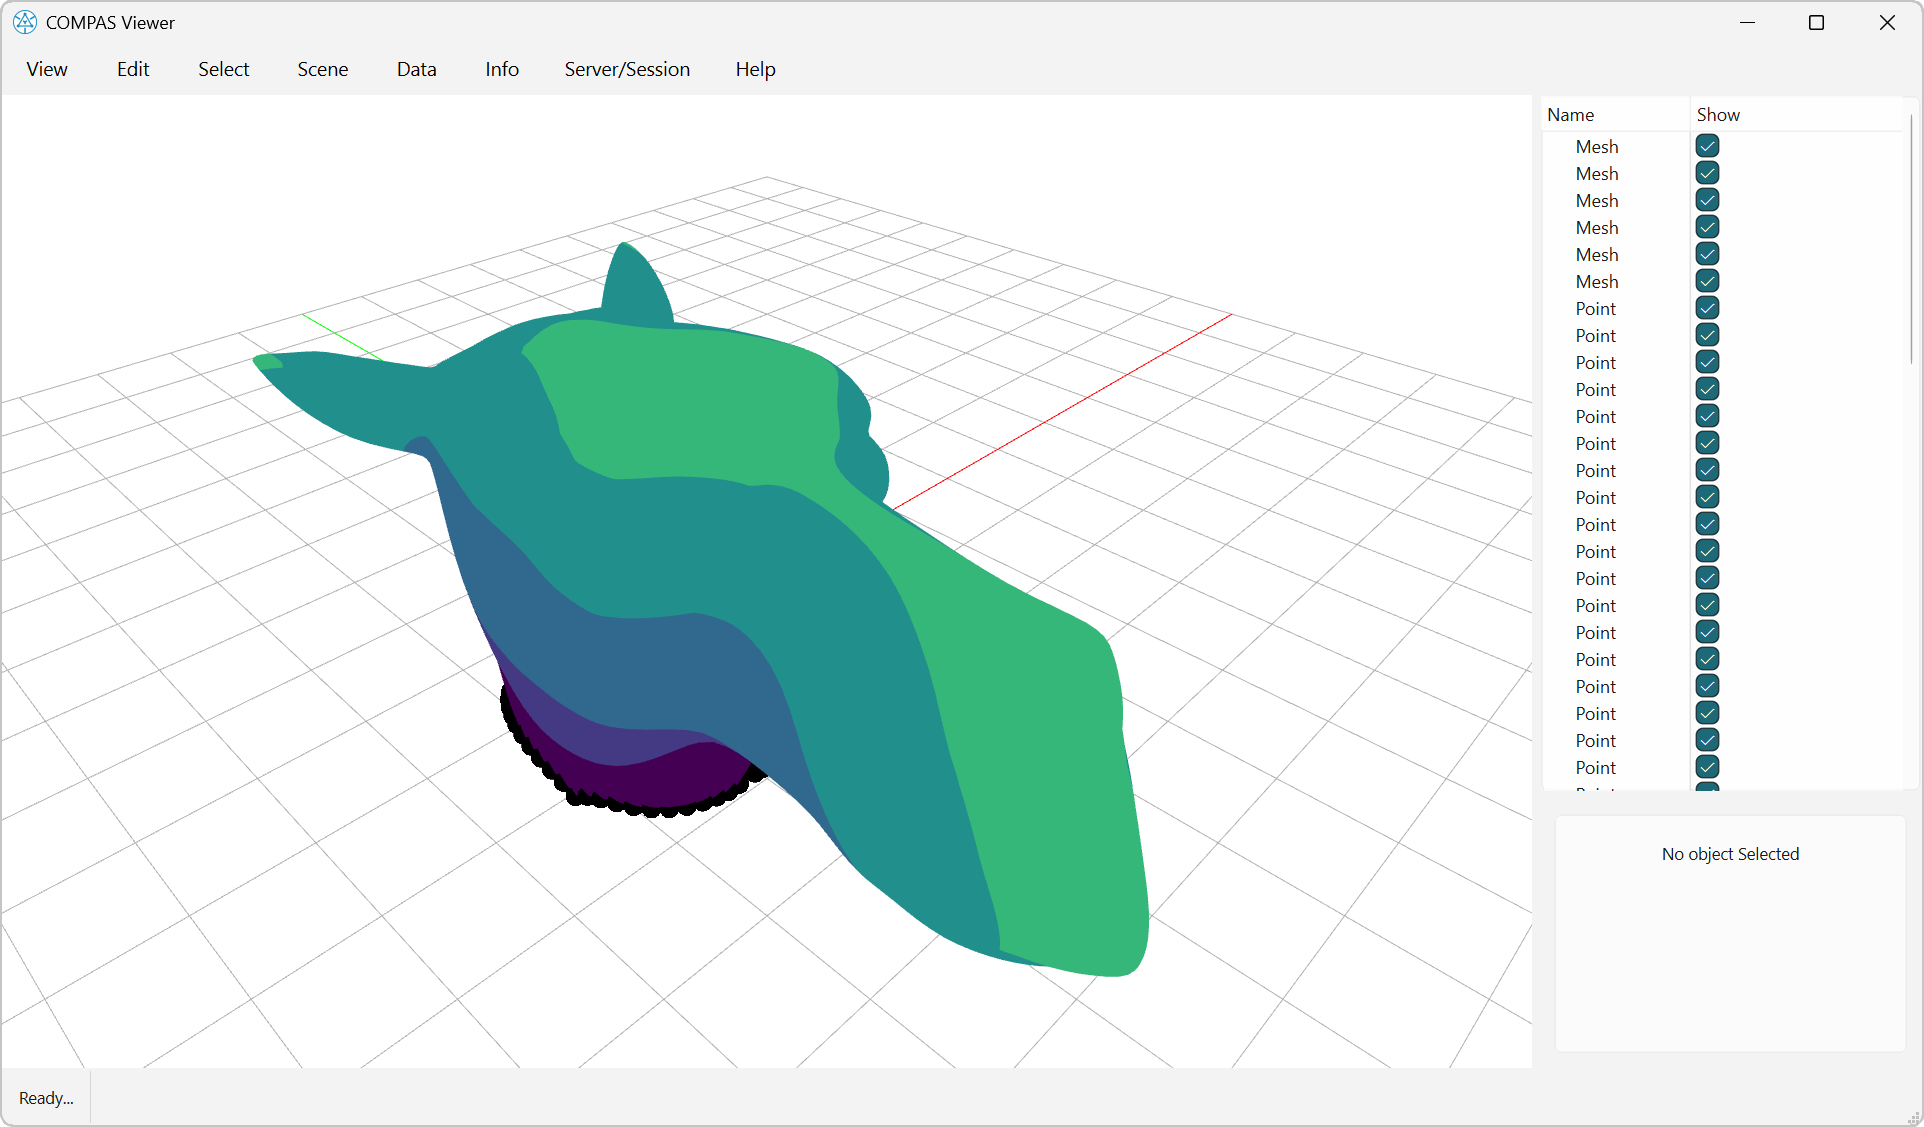Select the first Mesh item in the scene list
This screenshot has width=1924, height=1127.
coord(1597,146)
